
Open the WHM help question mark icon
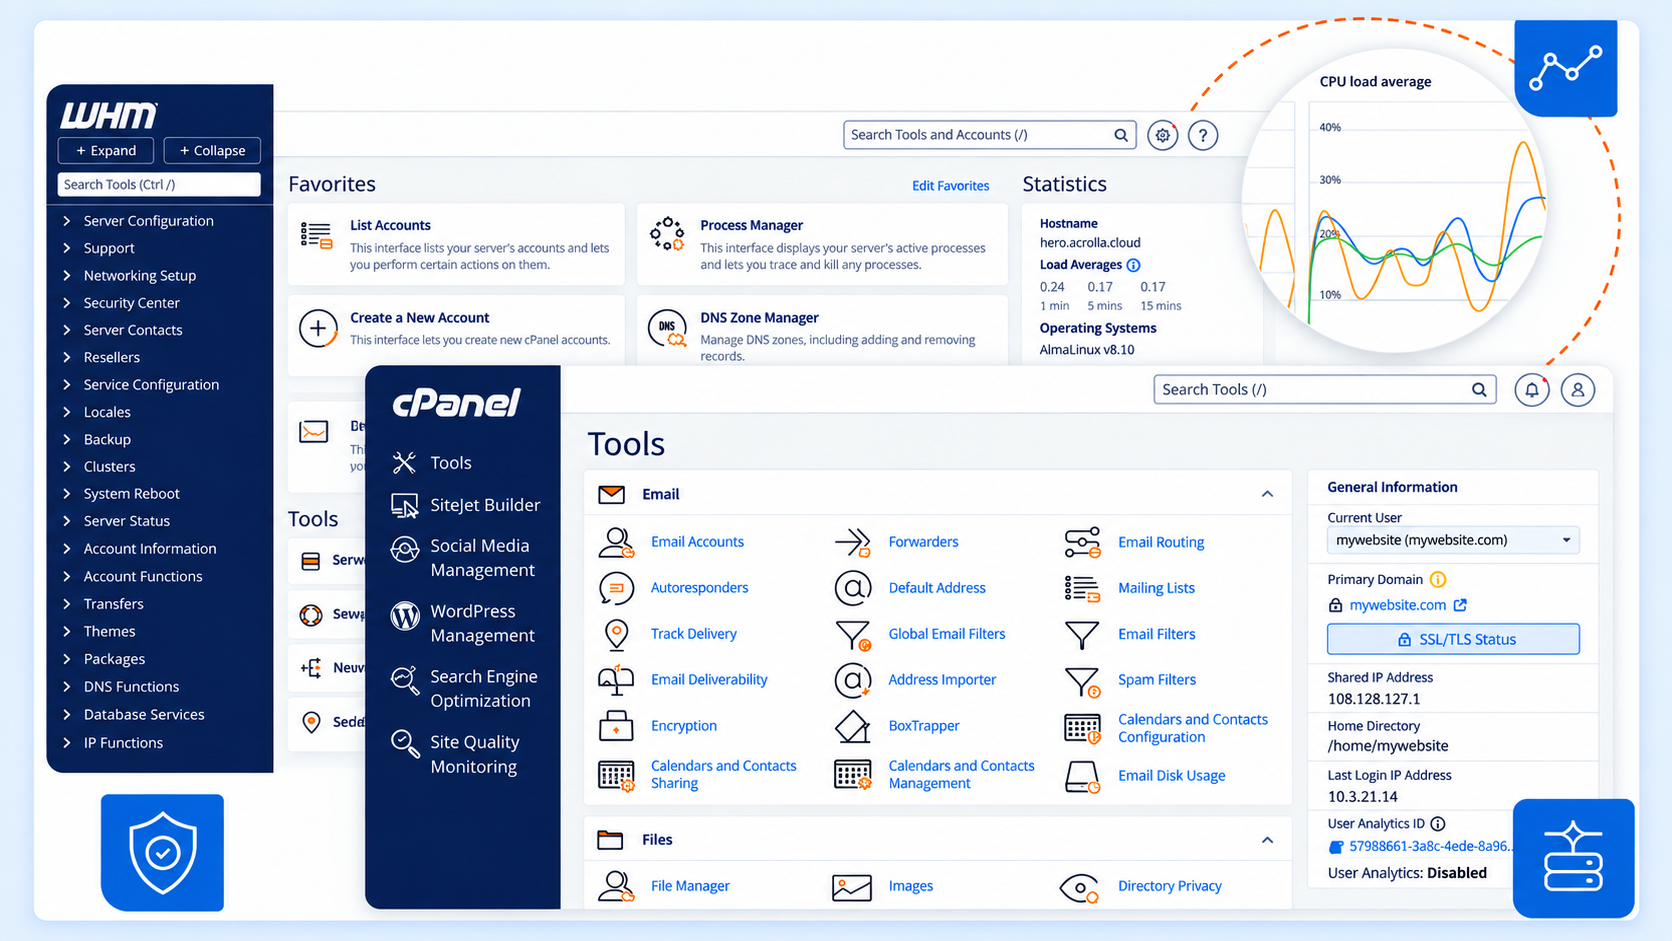[x=1203, y=135]
